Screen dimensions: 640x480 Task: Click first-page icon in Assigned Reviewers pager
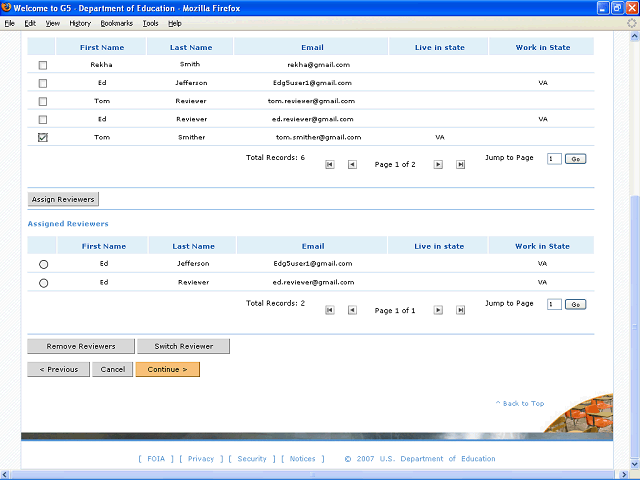click(x=330, y=311)
